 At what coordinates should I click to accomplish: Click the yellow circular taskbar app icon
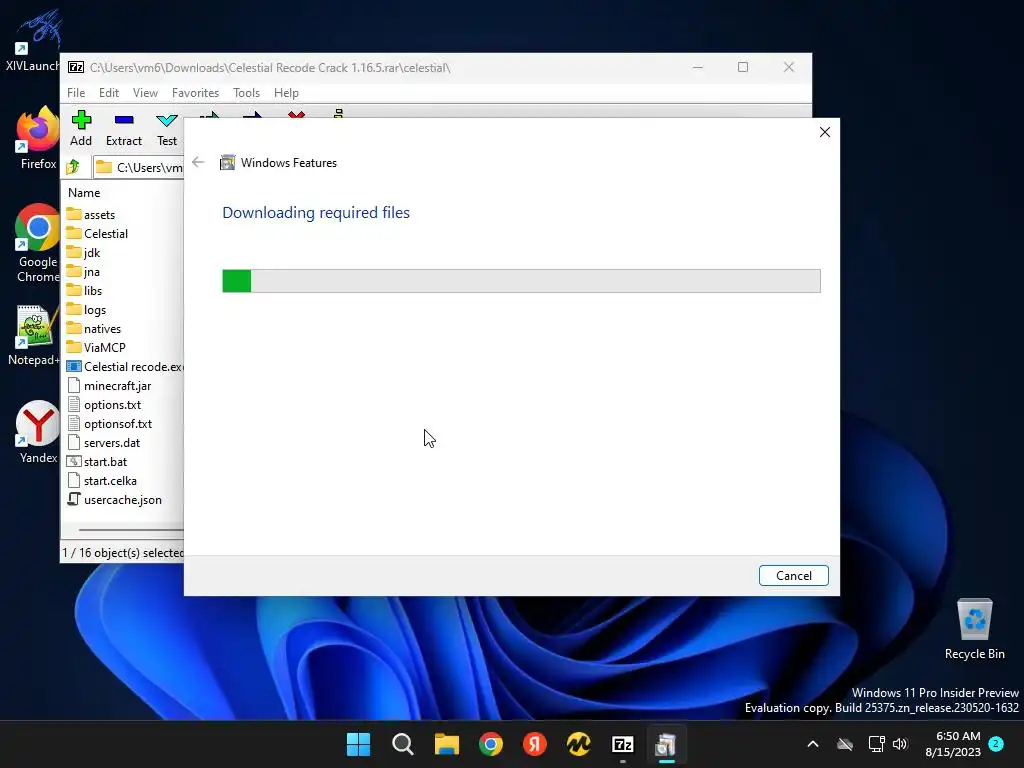(x=579, y=744)
